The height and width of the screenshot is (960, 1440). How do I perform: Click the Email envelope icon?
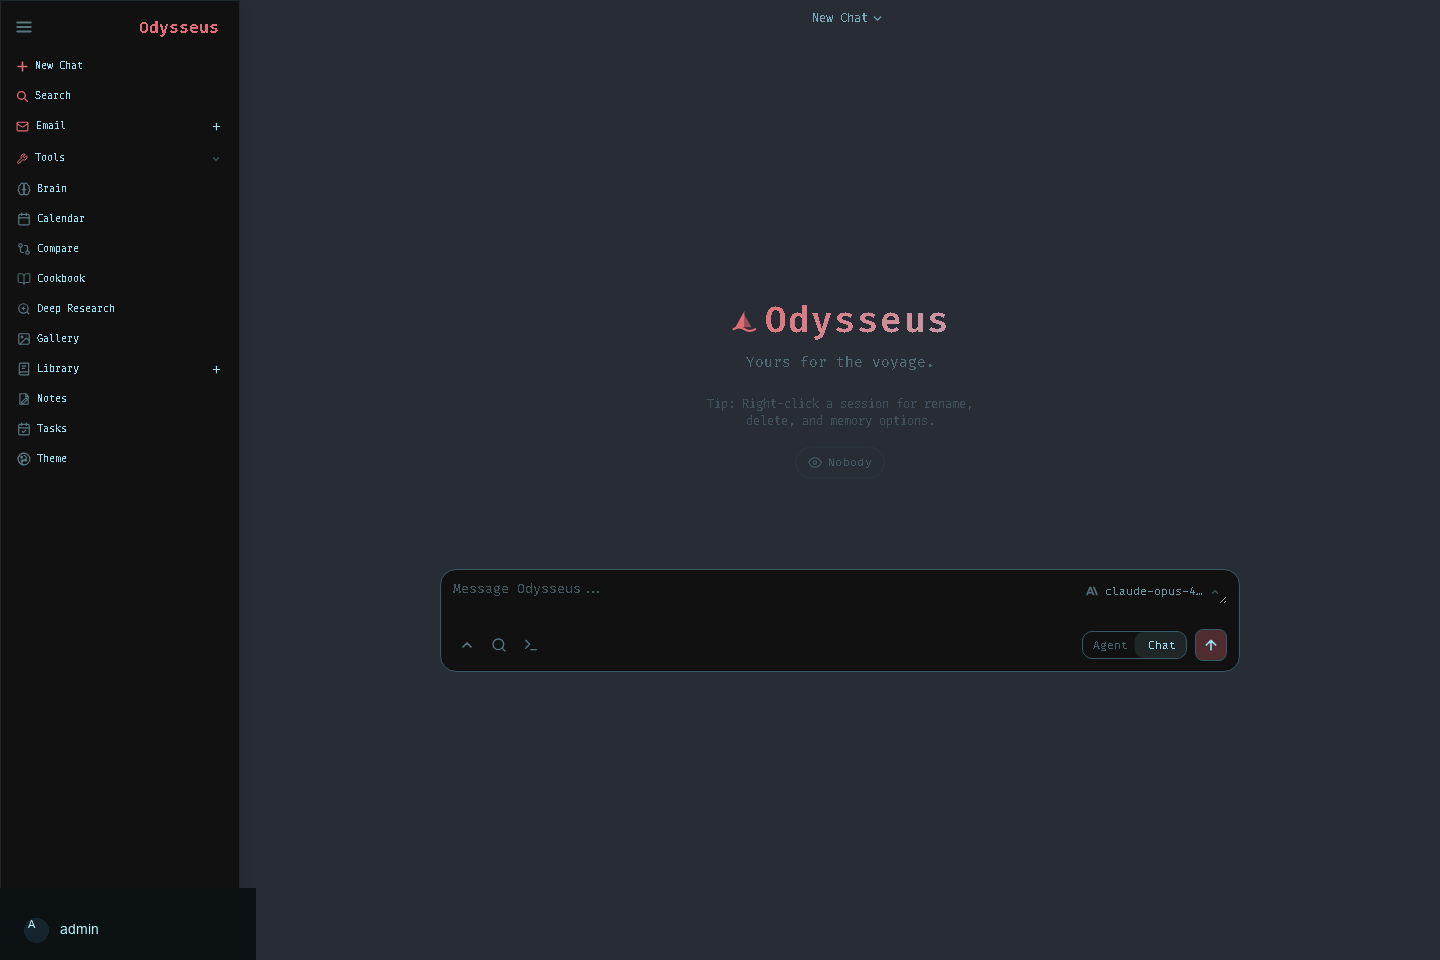[22, 126]
